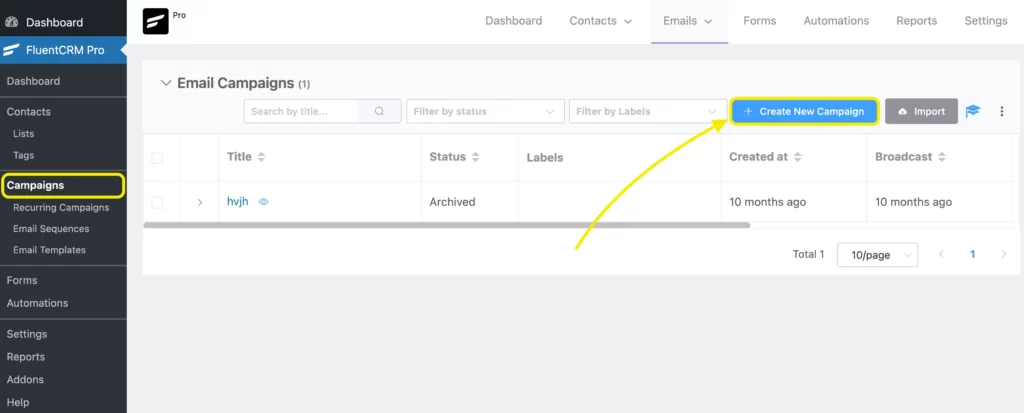Screen dimensions: 1024x413
Task: Open the Dashboard tab in the top navigation
Action: tap(513, 21)
